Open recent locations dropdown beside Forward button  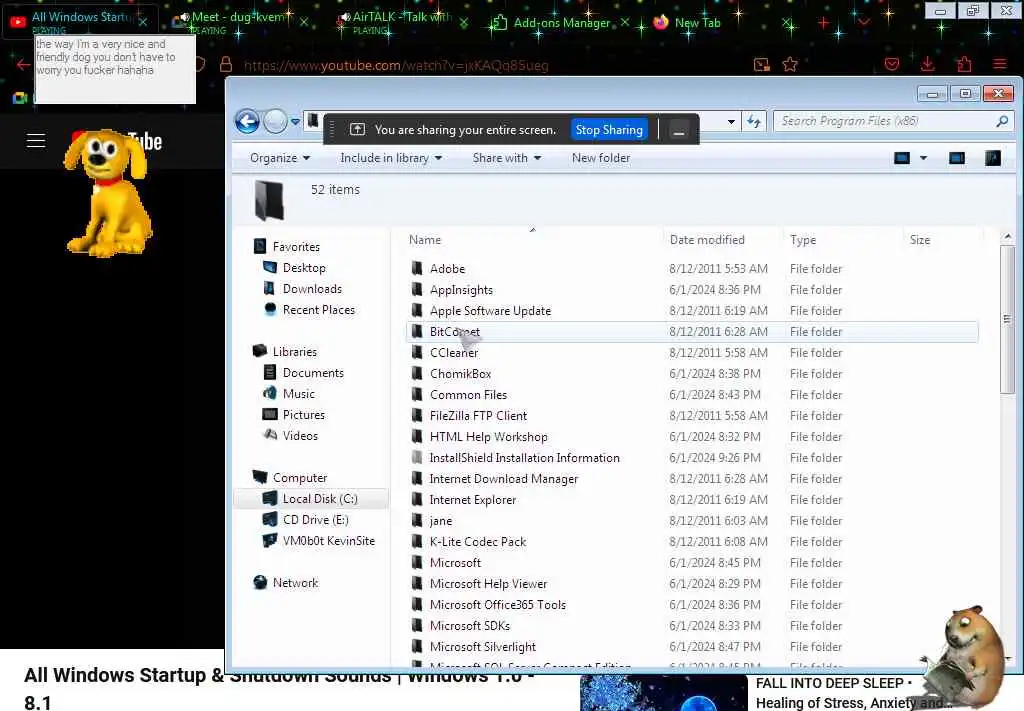pyautogui.click(x=295, y=122)
